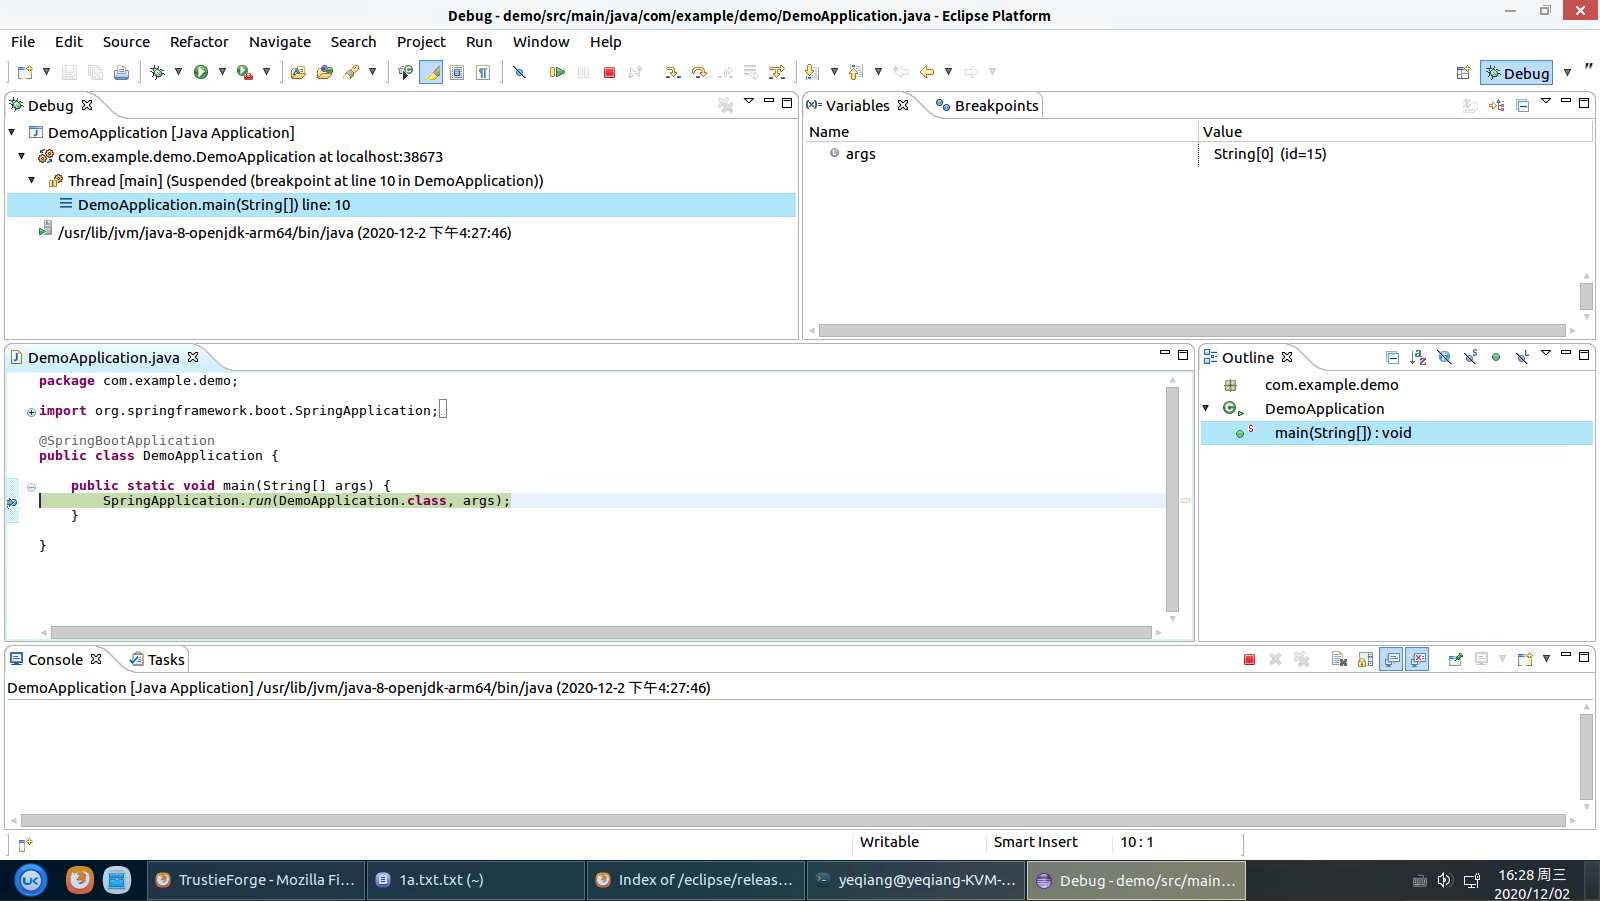The height and width of the screenshot is (901, 1600).
Task: Select the Debug perspective button
Action: (1516, 72)
